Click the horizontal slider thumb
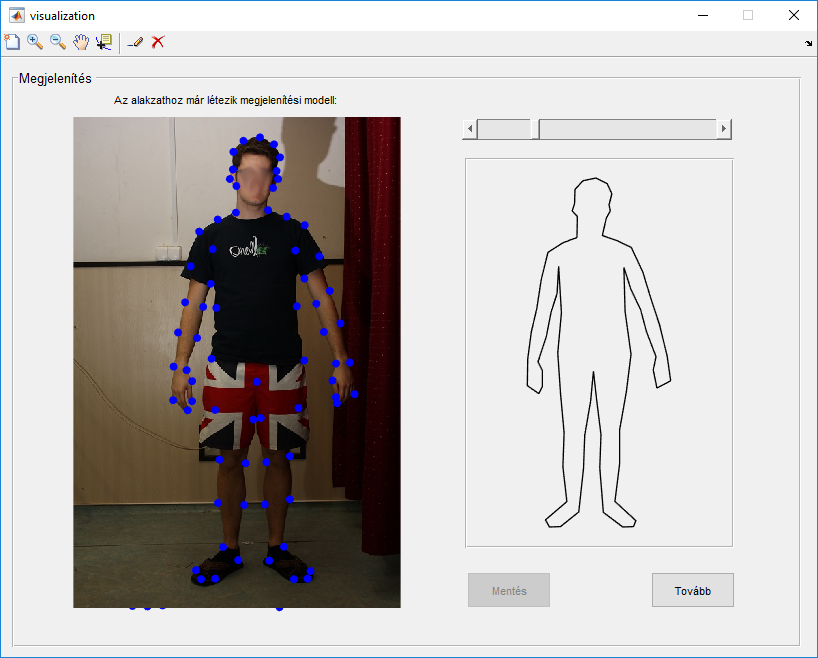Screen dimensions: 818x658 [x=535, y=129]
